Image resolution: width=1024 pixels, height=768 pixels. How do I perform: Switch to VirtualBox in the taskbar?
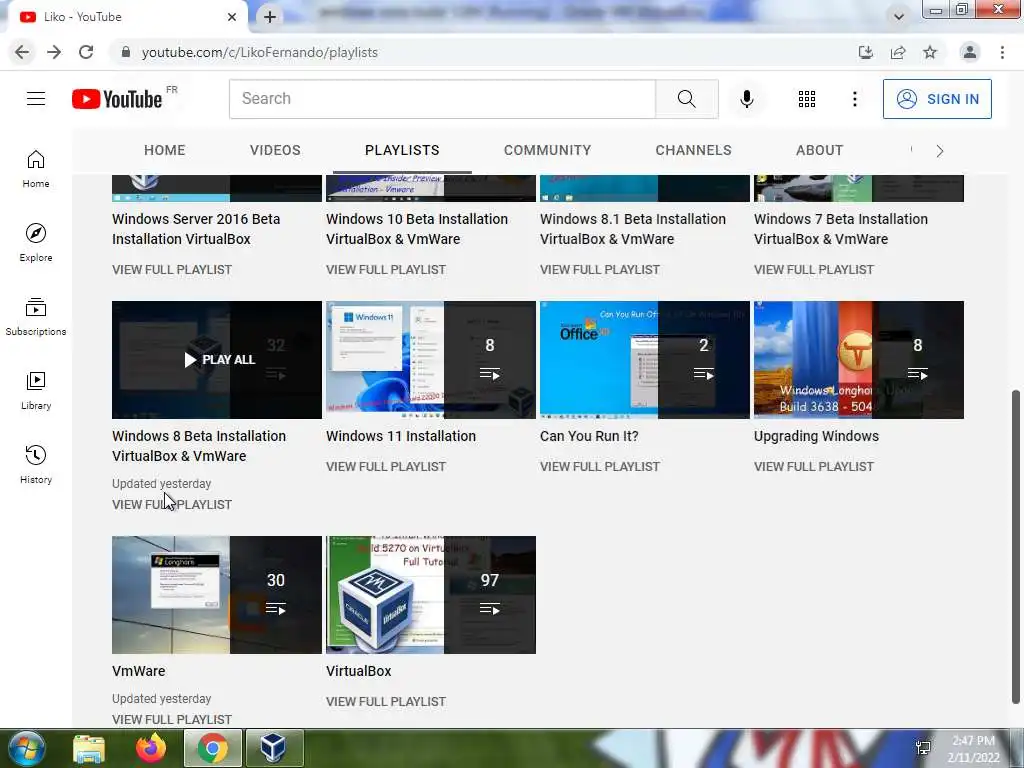point(273,748)
